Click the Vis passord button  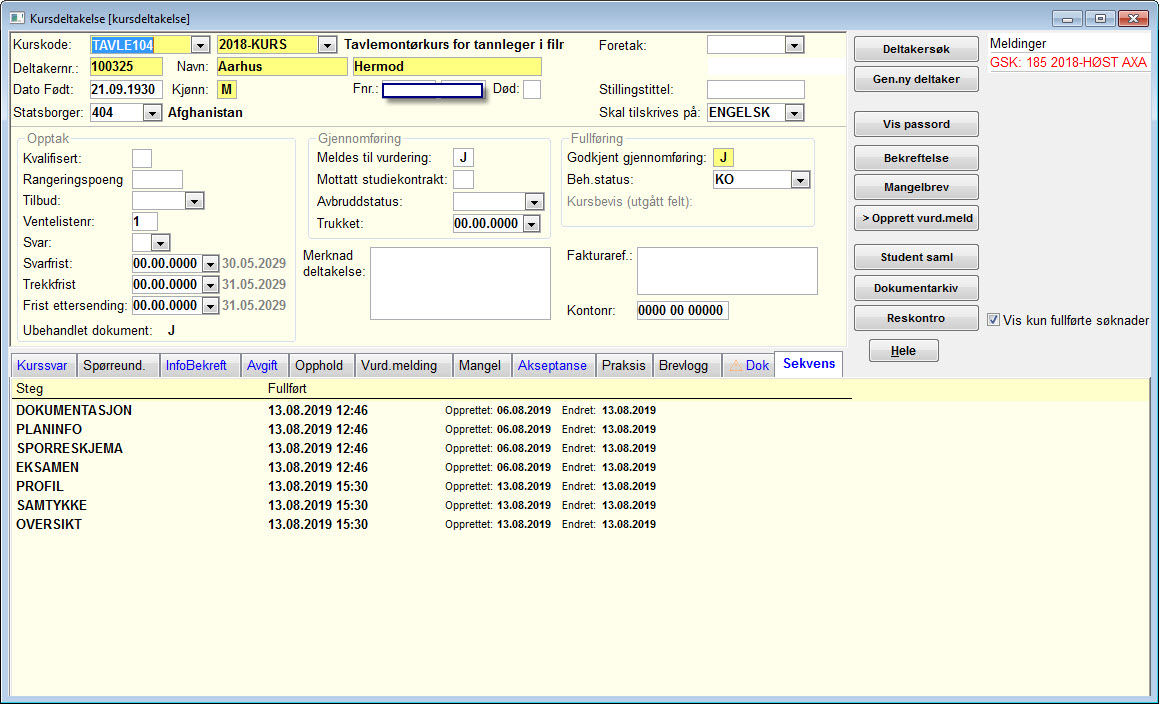[917, 124]
